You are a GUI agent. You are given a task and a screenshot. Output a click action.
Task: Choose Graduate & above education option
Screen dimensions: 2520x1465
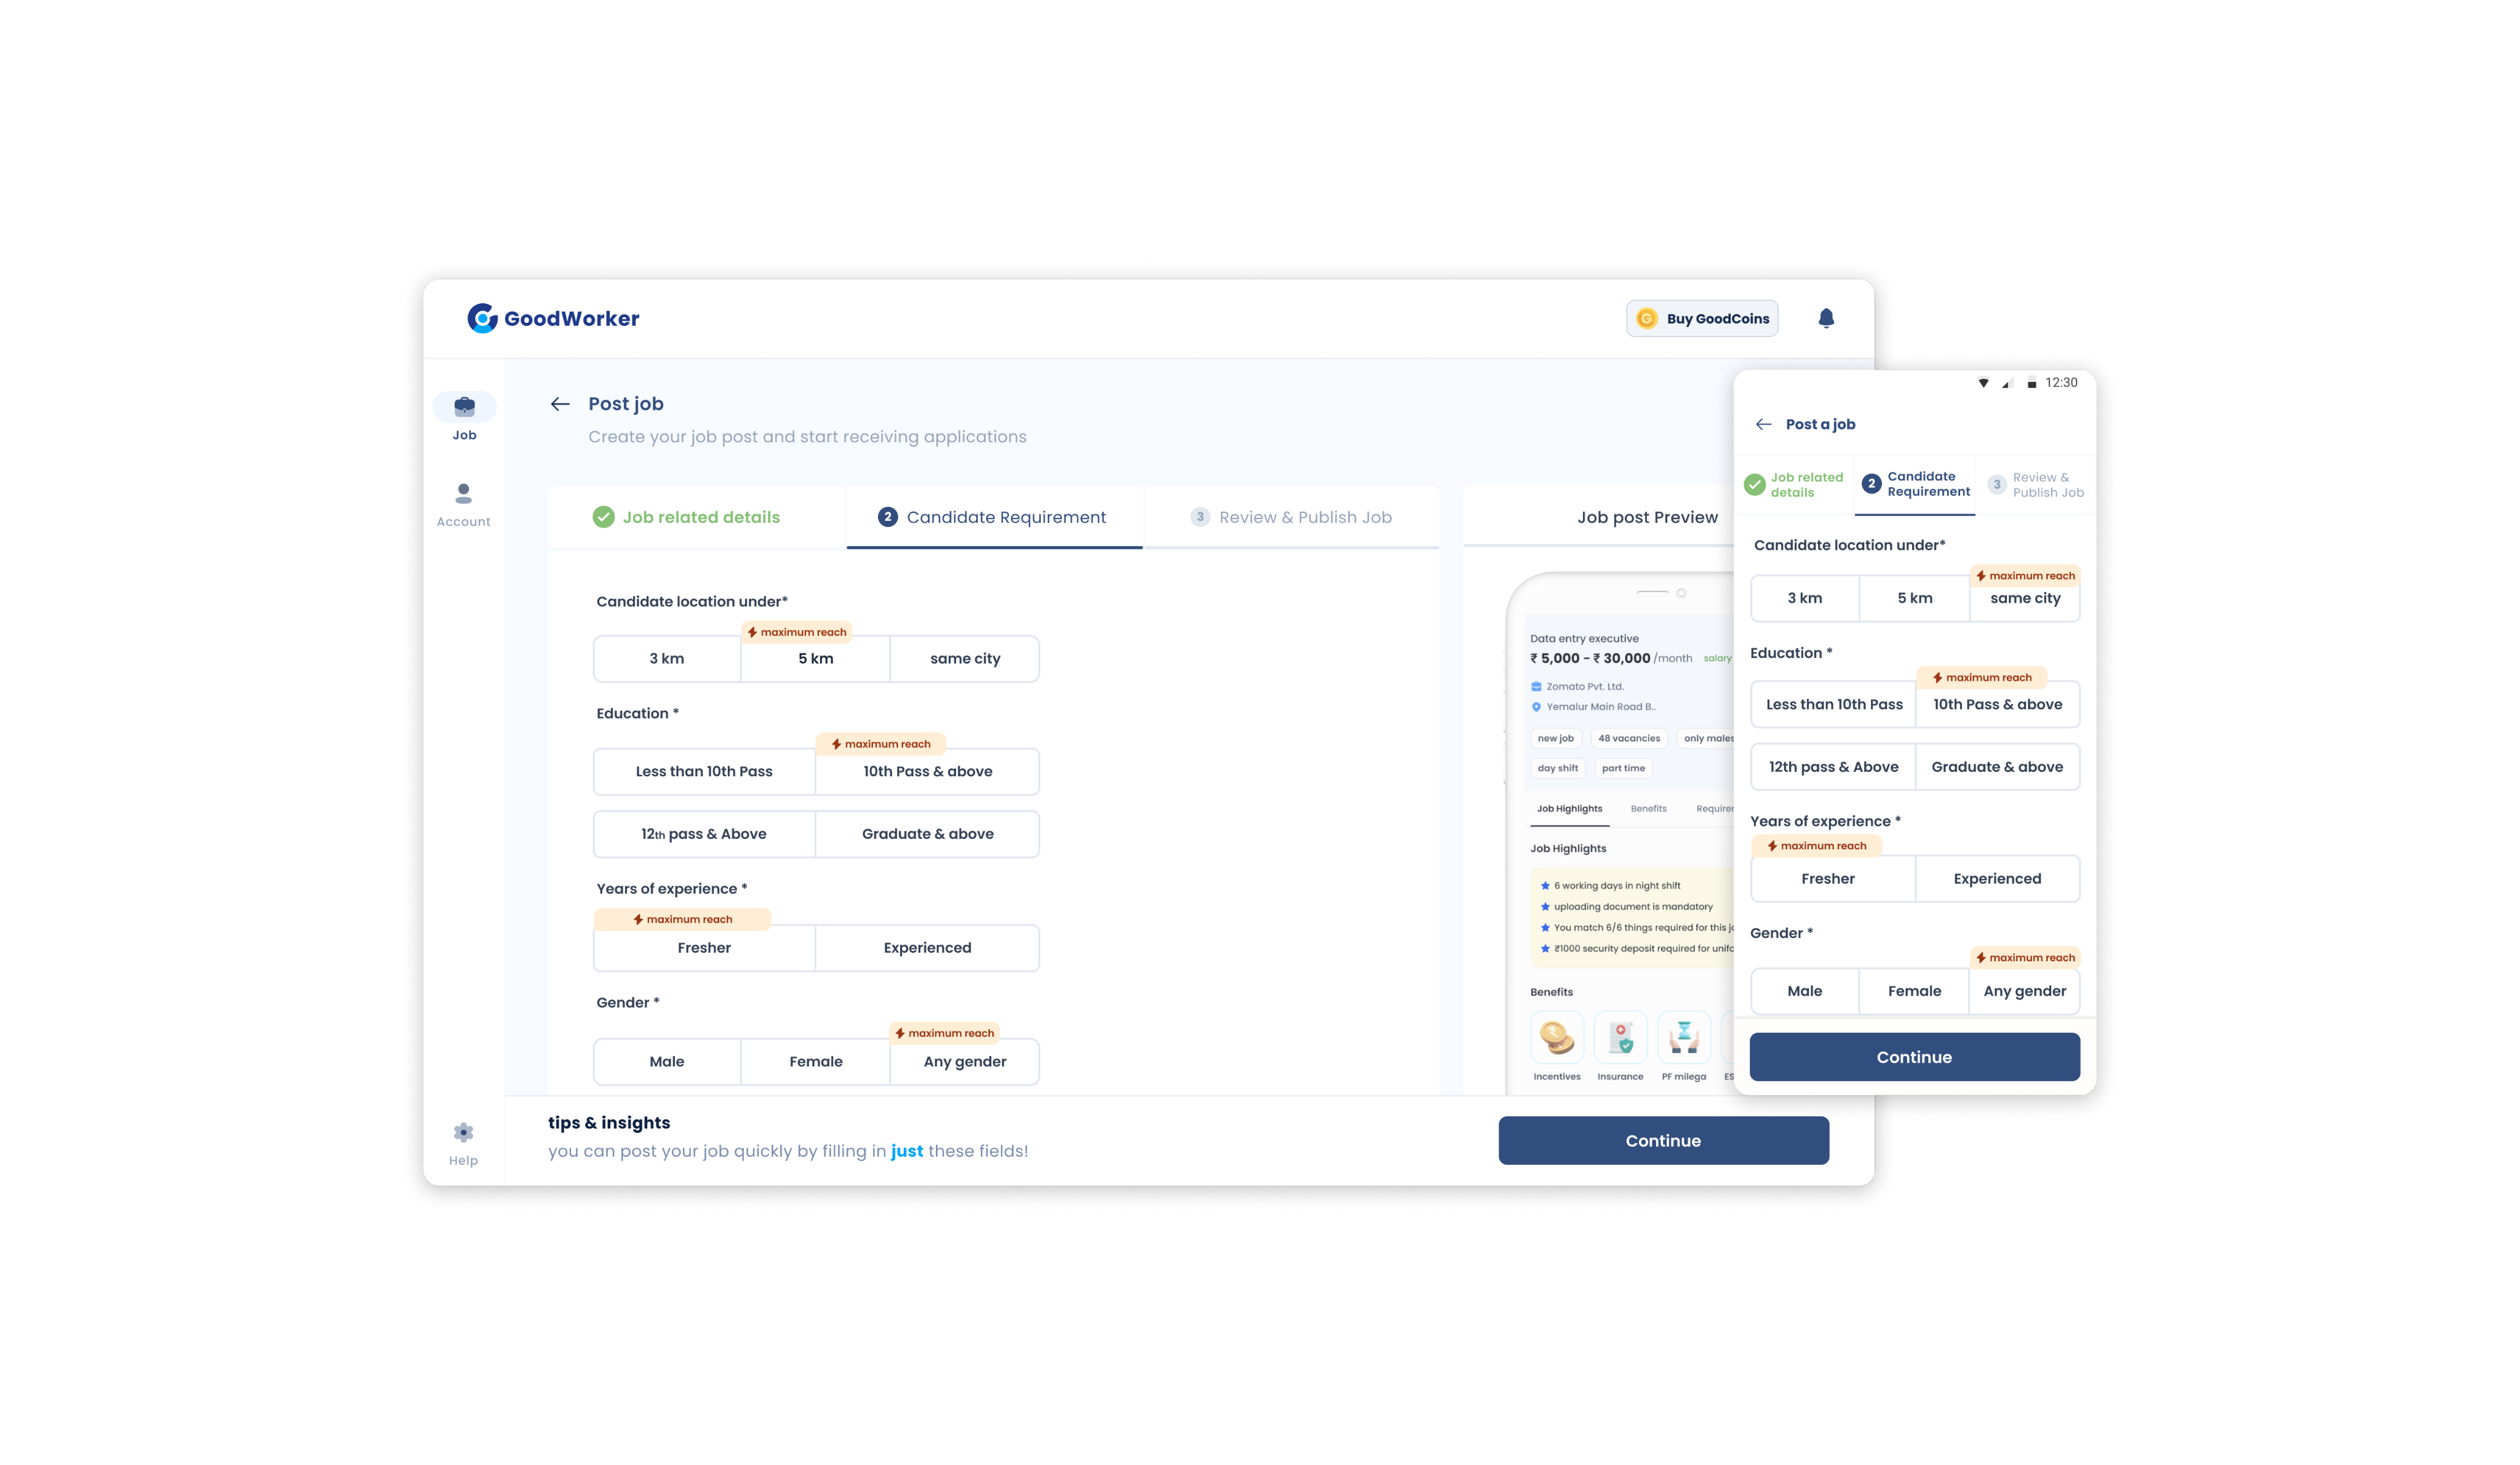[927, 834]
